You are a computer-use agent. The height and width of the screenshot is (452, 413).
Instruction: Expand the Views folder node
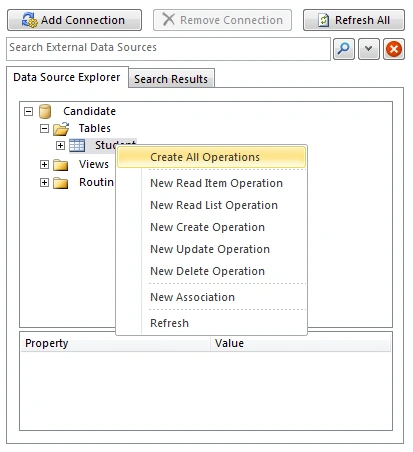44,164
